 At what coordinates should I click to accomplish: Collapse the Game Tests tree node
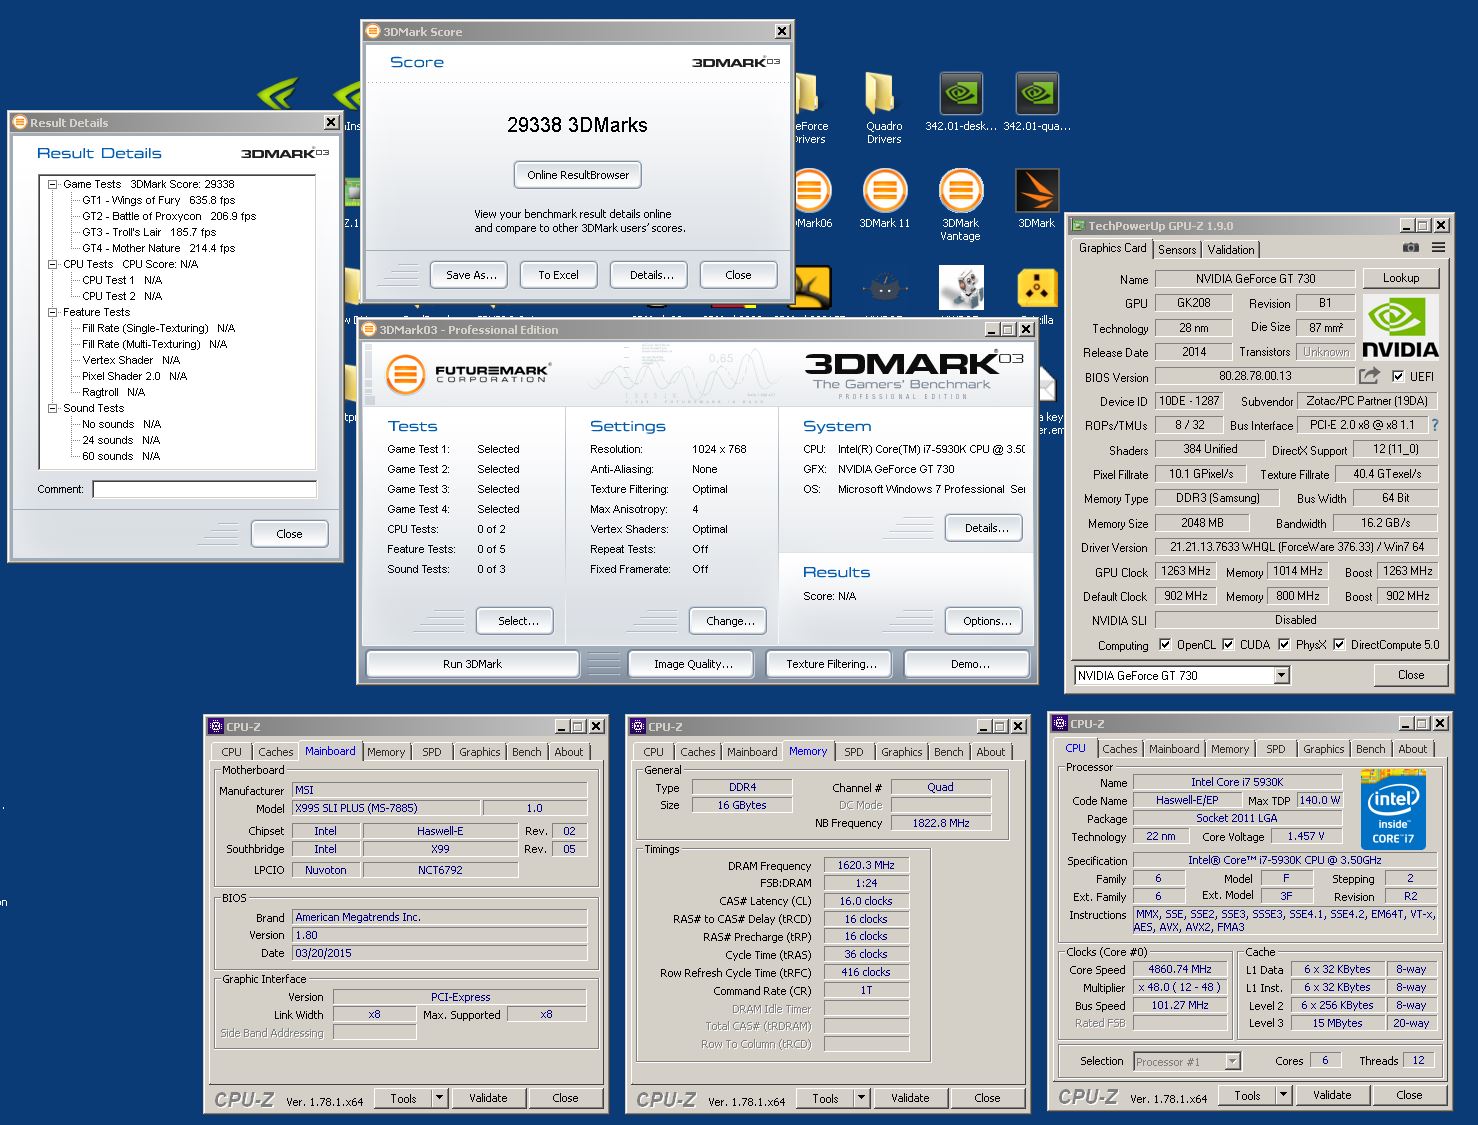(53, 184)
